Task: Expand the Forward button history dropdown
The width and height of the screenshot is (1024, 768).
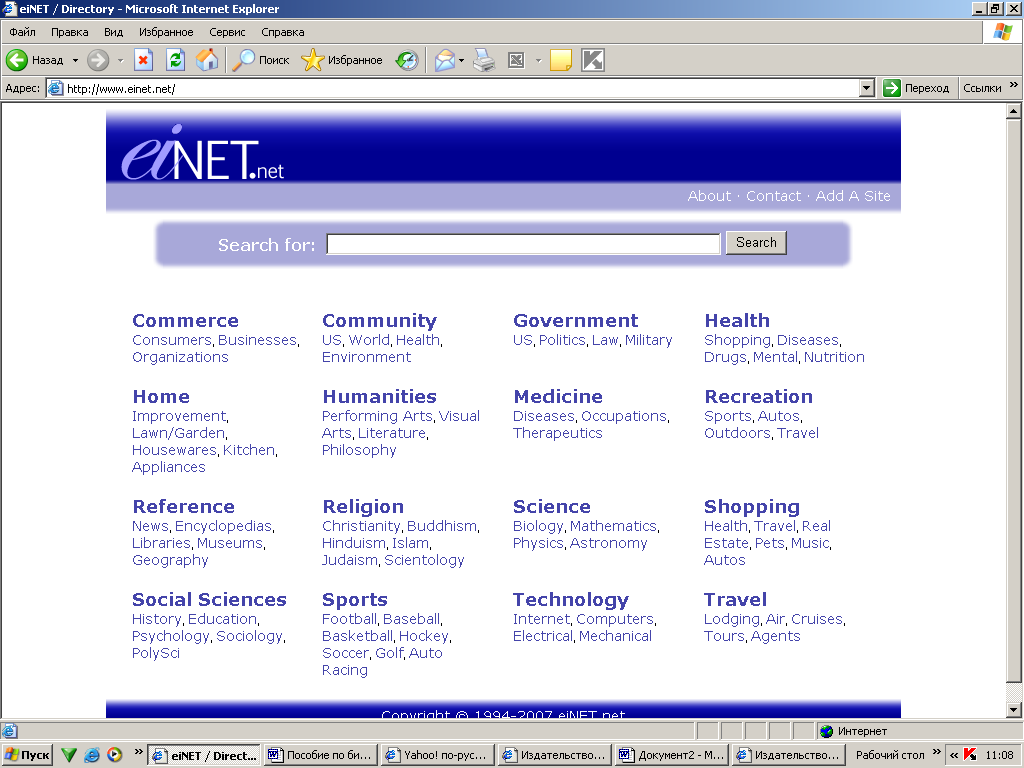Action: pyautogui.click(x=120, y=60)
